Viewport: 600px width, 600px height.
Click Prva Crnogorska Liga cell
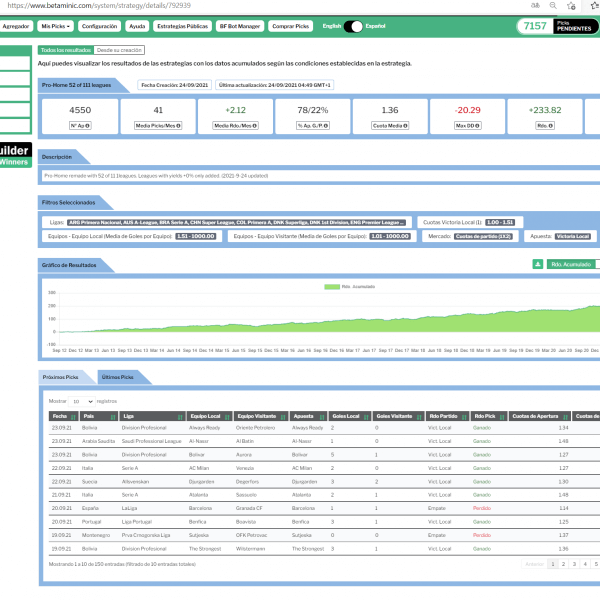(x=146, y=535)
